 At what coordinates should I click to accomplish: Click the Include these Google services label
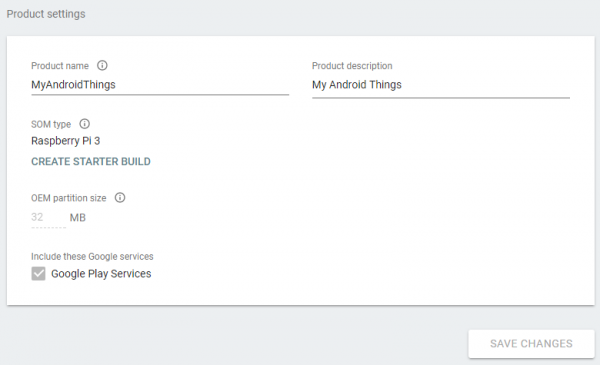(92, 256)
